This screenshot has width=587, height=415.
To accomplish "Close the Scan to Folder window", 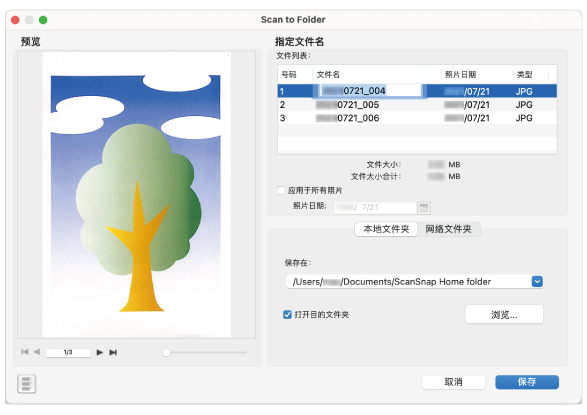I will click(15, 20).
